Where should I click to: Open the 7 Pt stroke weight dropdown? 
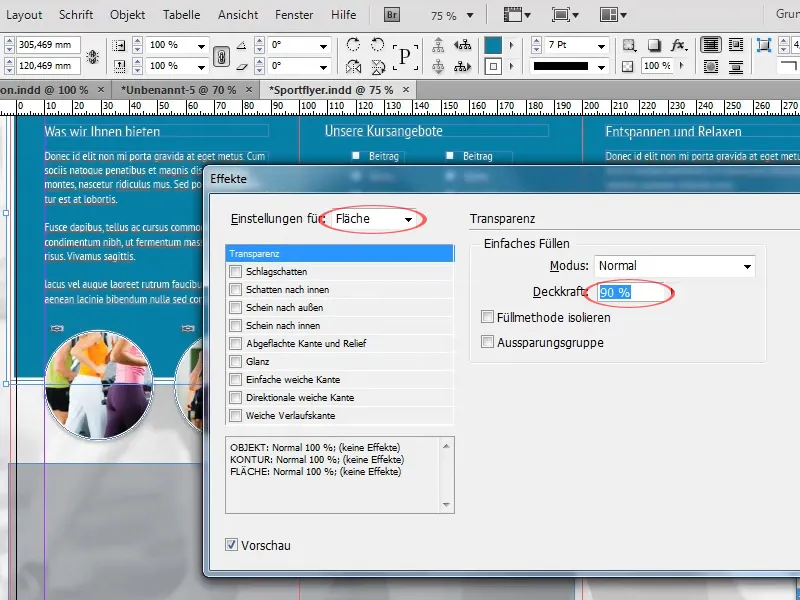tap(601, 46)
